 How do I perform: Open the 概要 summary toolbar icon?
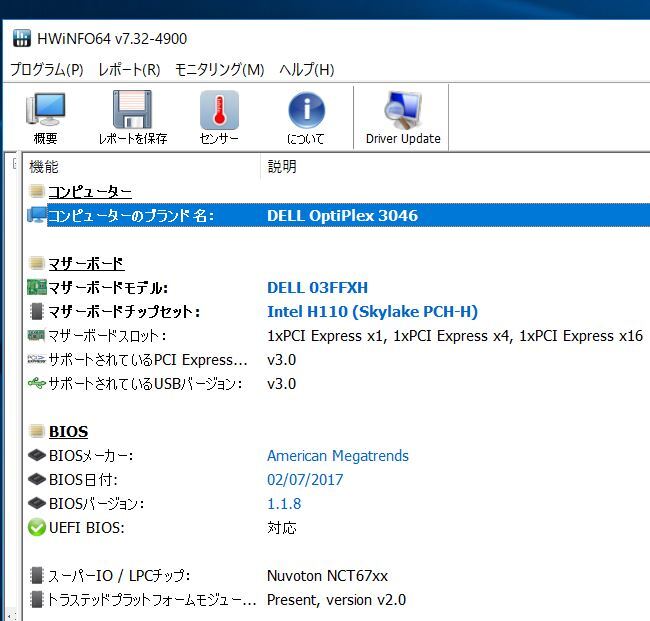pyautogui.click(x=45, y=109)
